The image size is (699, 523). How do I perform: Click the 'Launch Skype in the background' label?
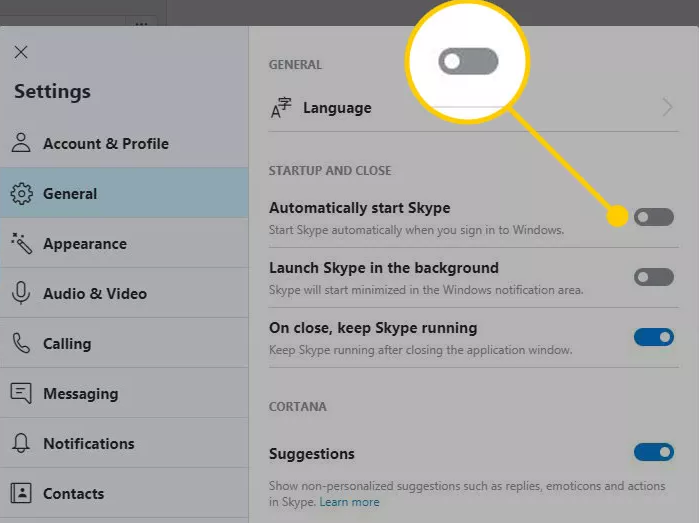click(x=384, y=268)
